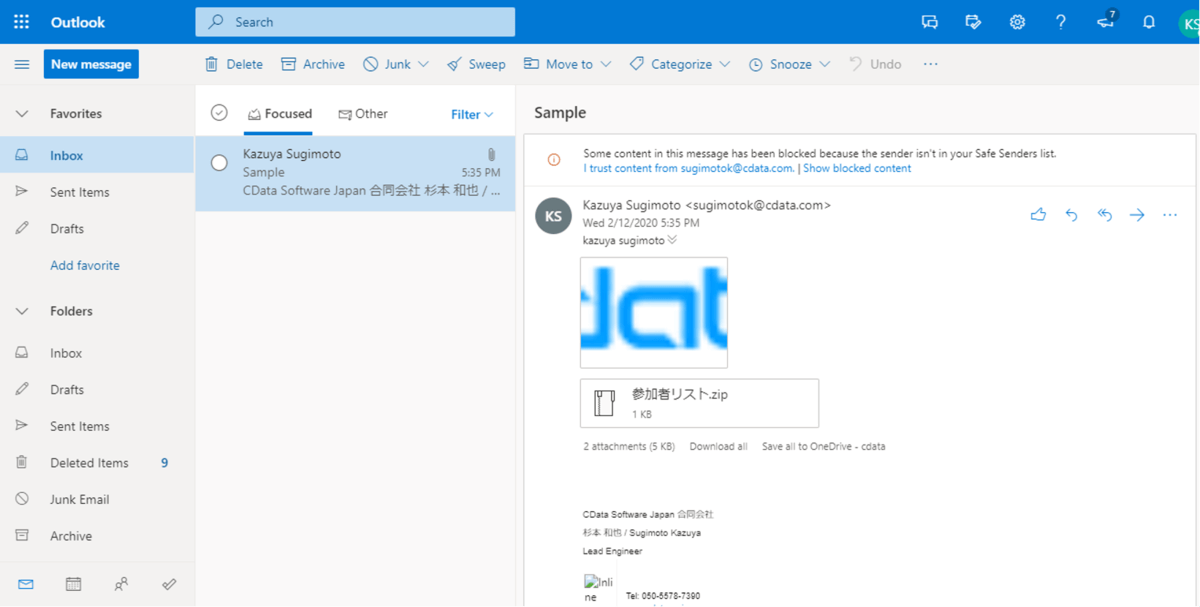Image resolution: width=1200 pixels, height=607 pixels.
Task: Toggle the select all messages circle
Action: pos(219,113)
